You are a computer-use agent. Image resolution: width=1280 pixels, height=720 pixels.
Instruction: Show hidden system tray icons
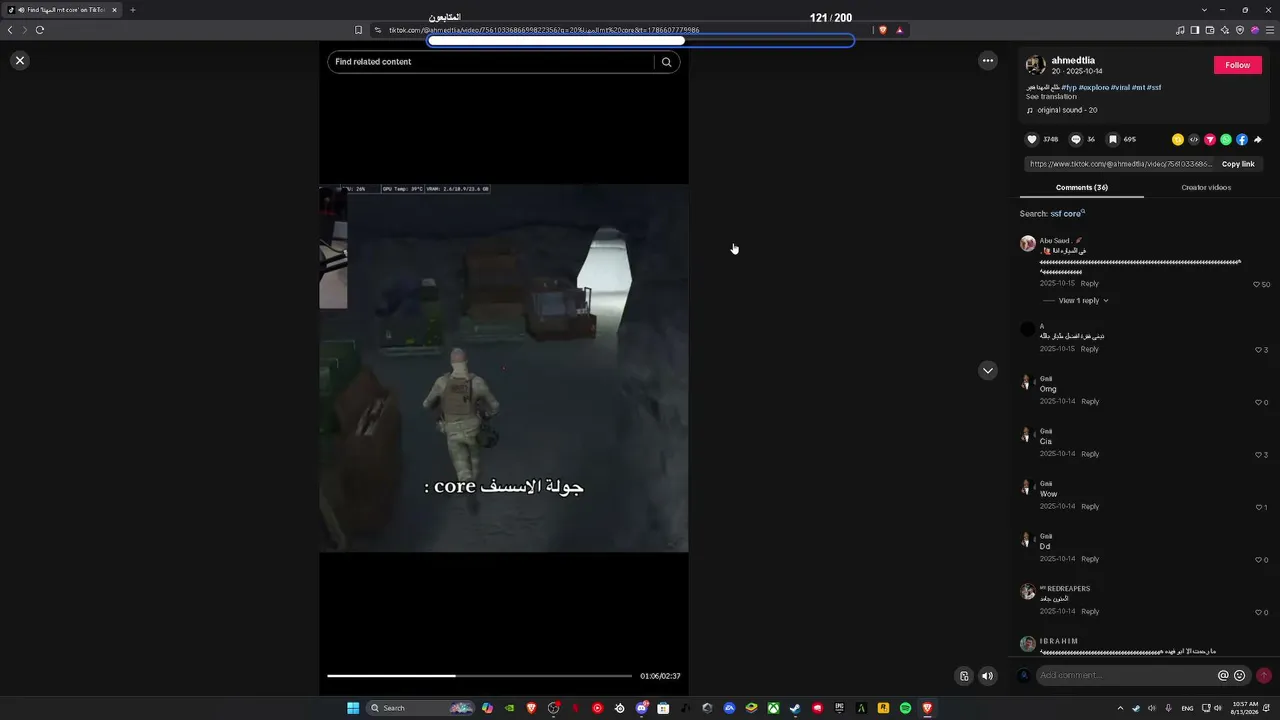[x=1120, y=708]
